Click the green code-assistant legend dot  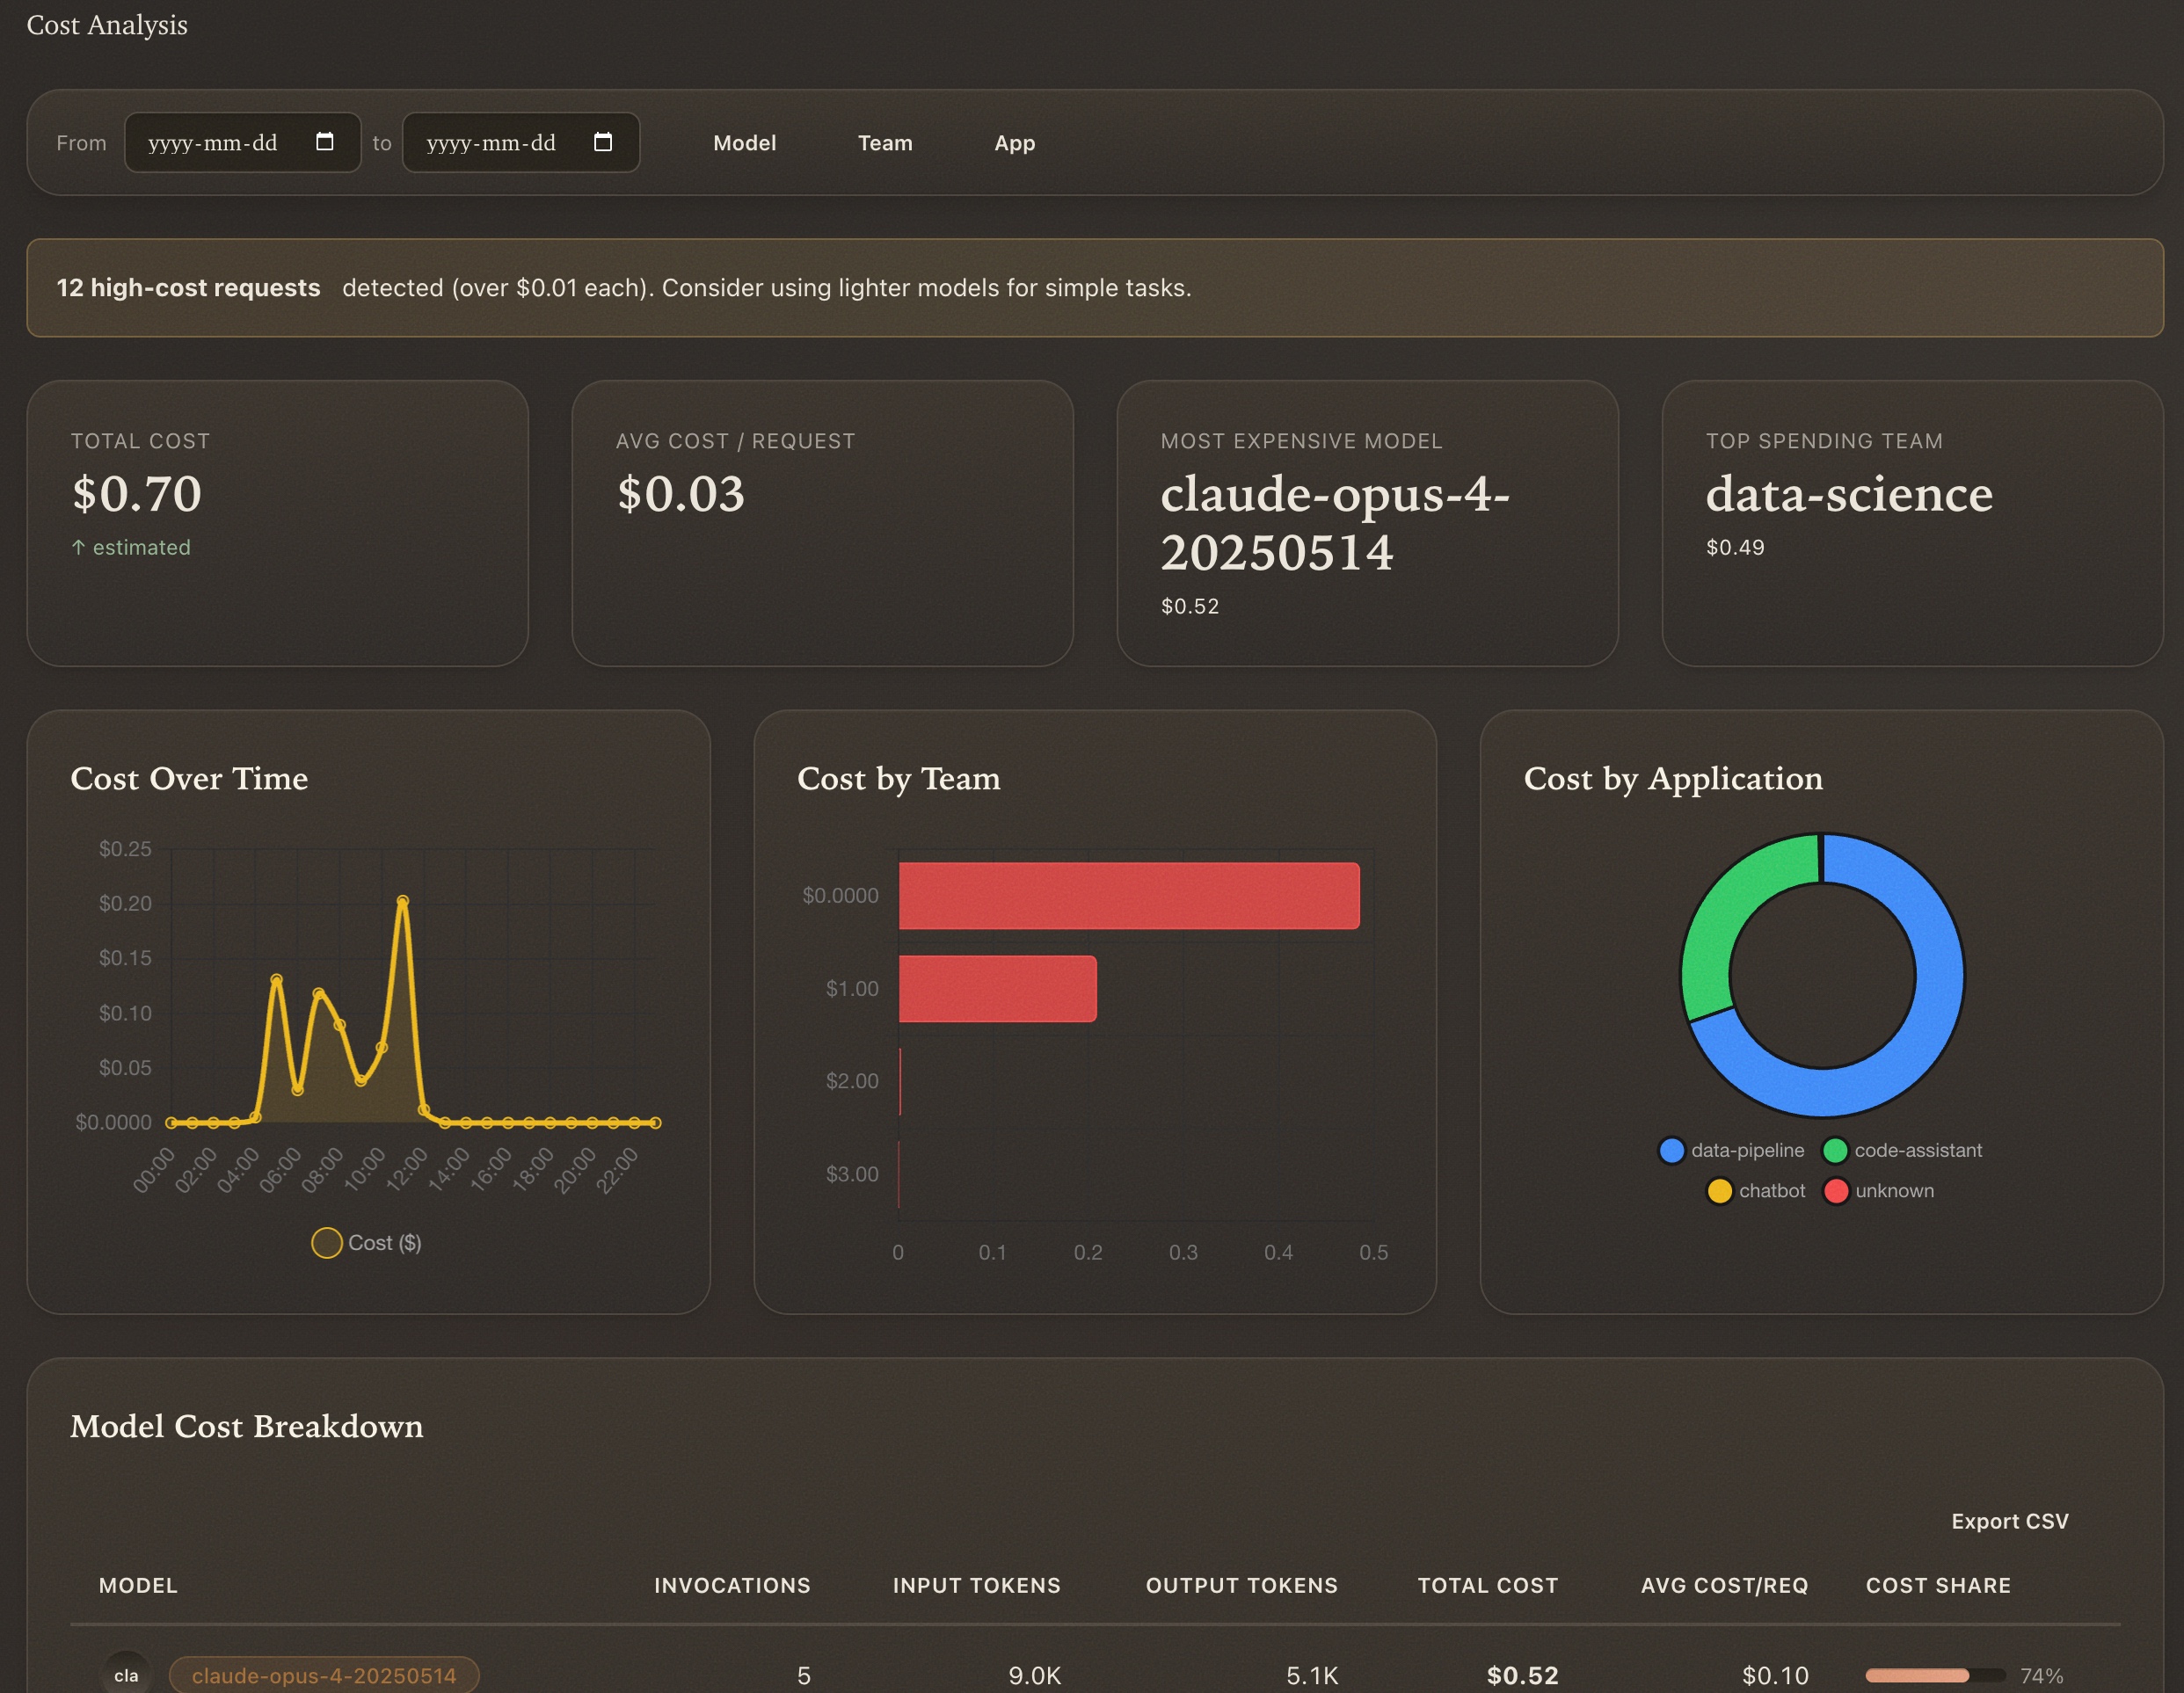pyautogui.click(x=1834, y=1150)
